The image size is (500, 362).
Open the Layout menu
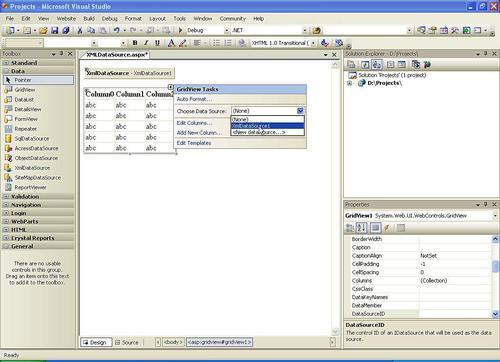tap(157, 19)
